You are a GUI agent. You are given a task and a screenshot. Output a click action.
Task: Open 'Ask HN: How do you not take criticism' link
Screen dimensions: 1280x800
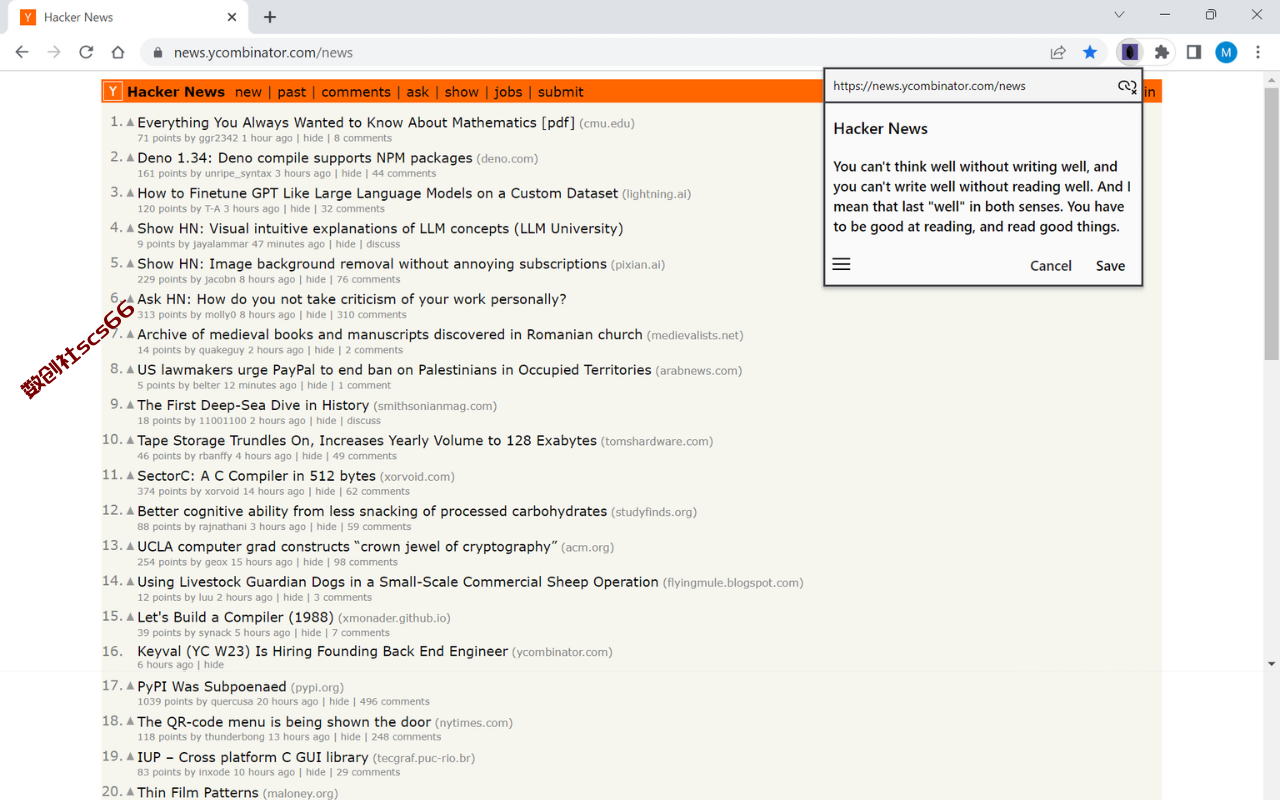(352, 299)
